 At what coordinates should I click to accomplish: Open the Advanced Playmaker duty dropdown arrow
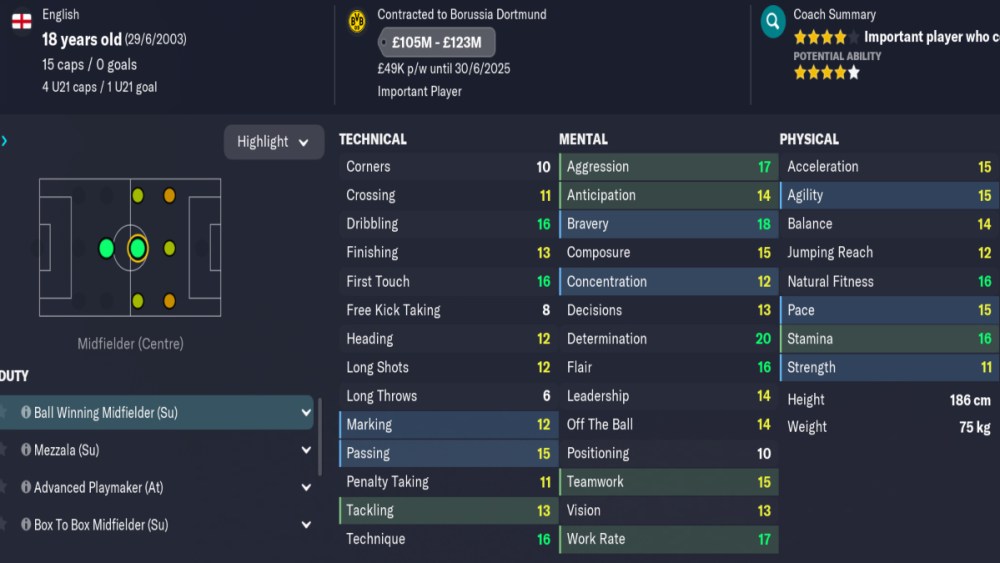point(305,488)
